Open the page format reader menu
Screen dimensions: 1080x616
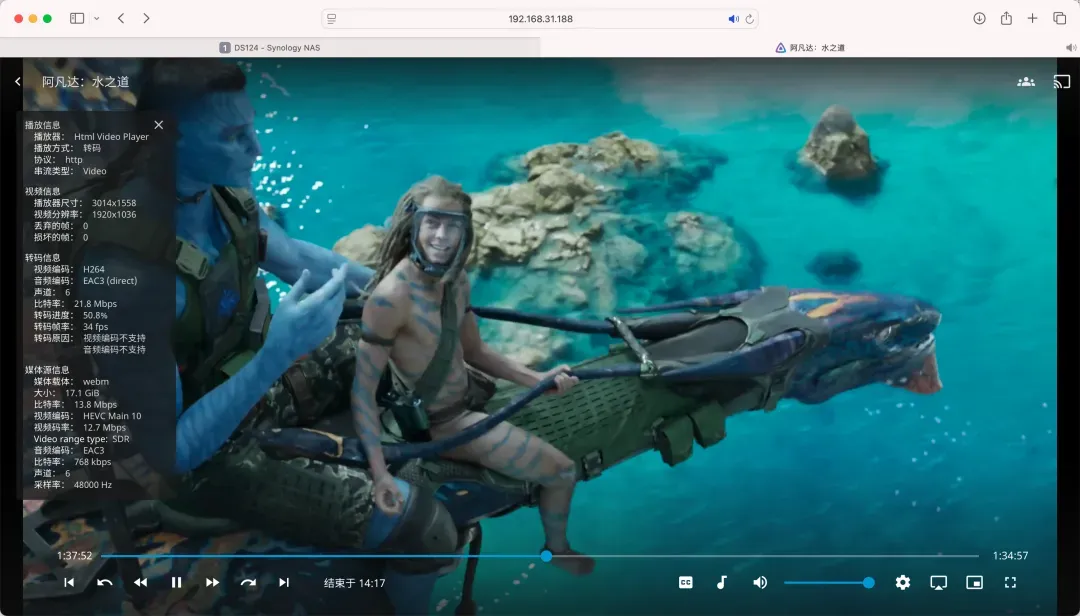331,19
